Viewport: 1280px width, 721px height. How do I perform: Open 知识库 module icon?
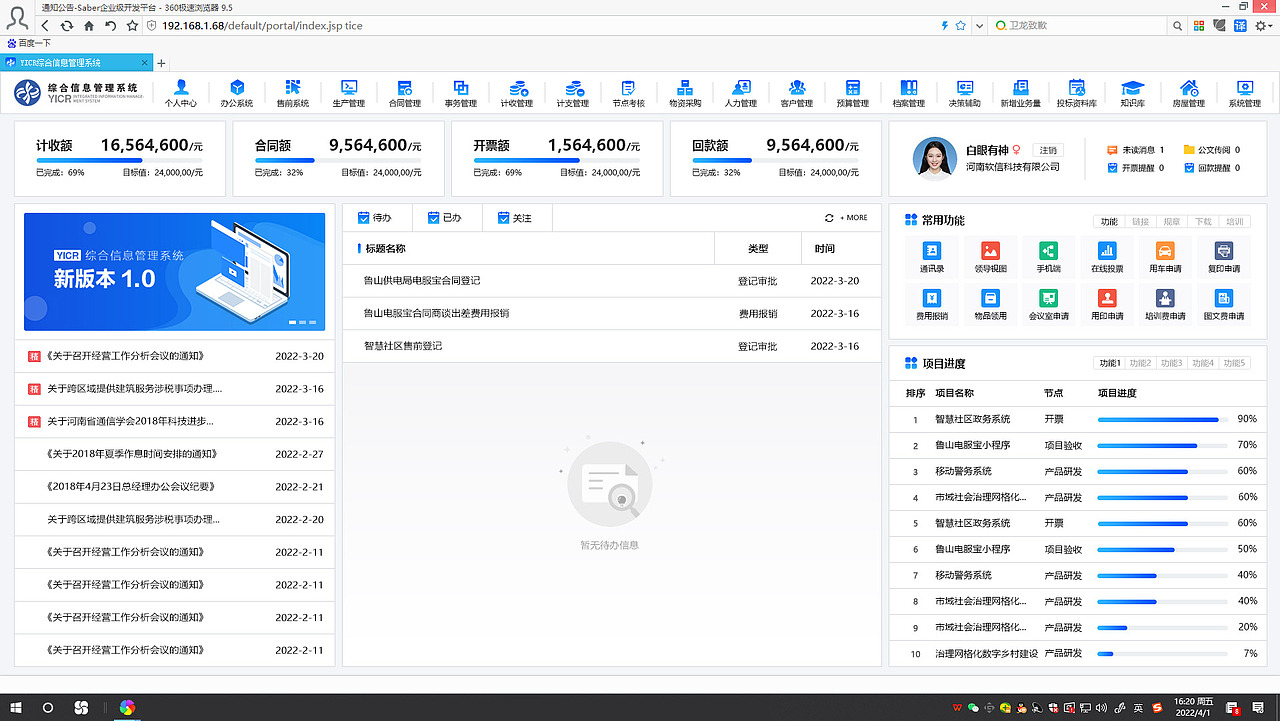click(1132, 94)
